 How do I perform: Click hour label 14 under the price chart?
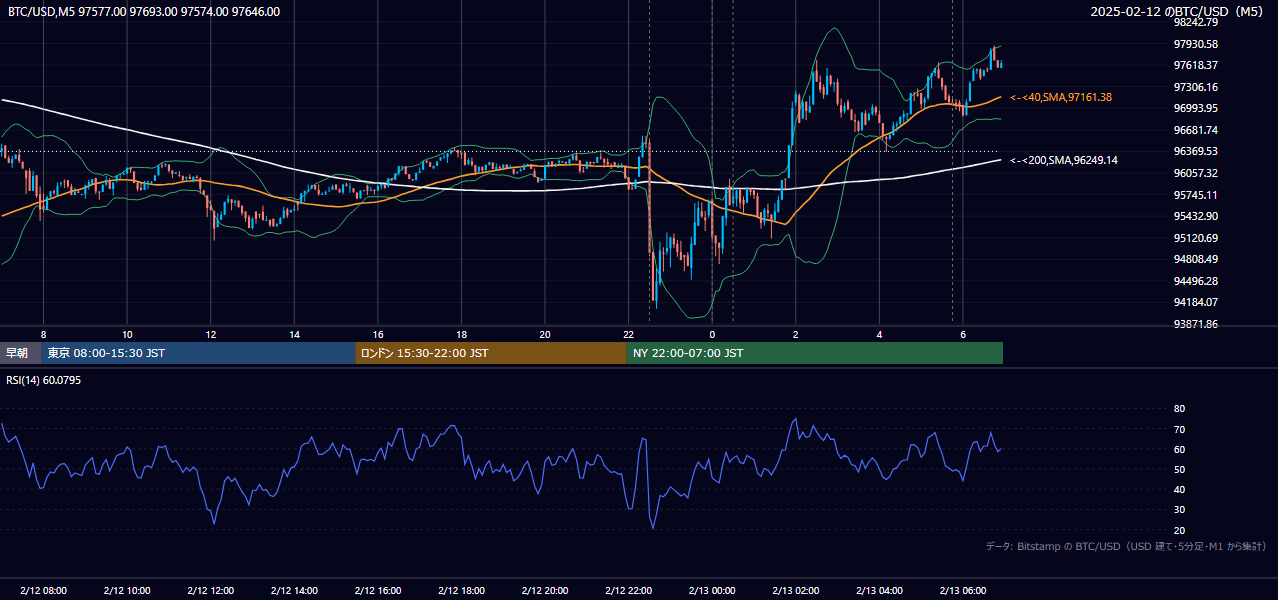294,334
